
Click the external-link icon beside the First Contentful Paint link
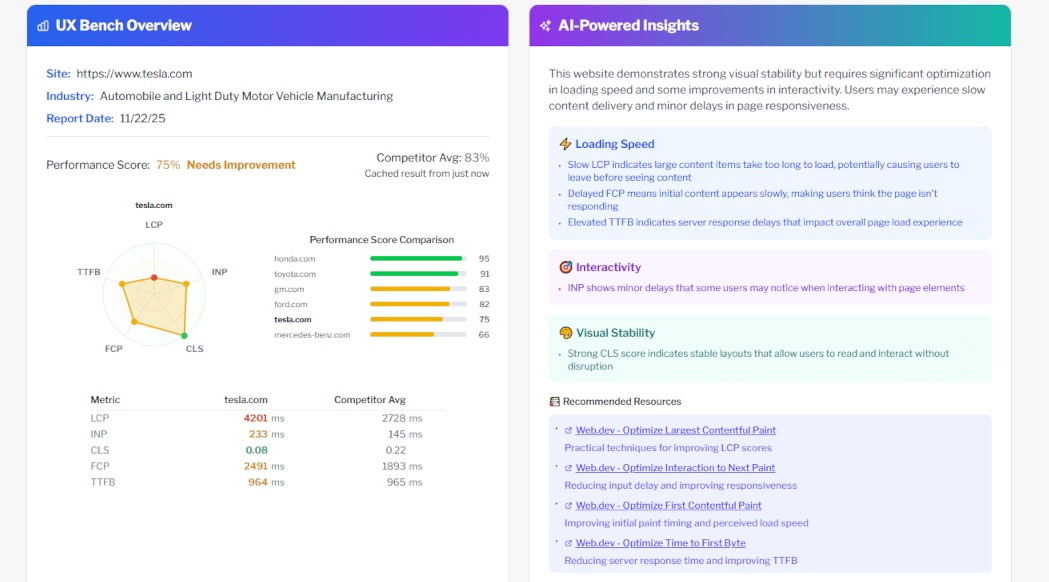click(x=567, y=505)
